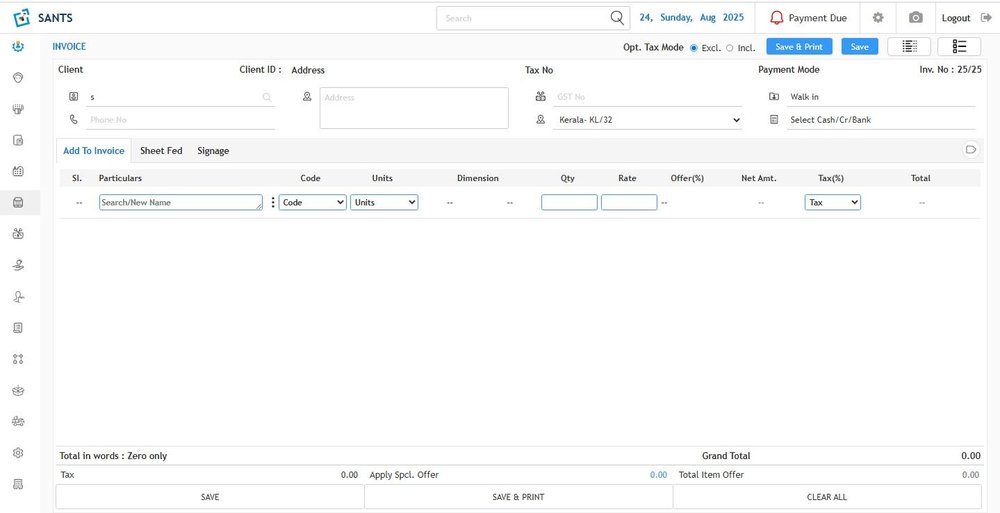Image resolution: width=1000 pixels, height=513 pixels.
Task: Open the bottom receipt sidebar icon
Action: [x=18, y=484]
